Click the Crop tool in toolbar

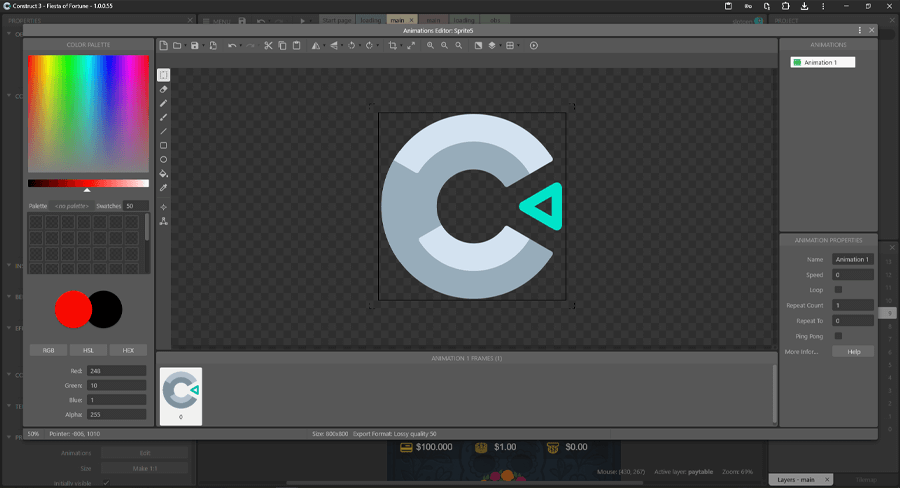coord(393,45)
